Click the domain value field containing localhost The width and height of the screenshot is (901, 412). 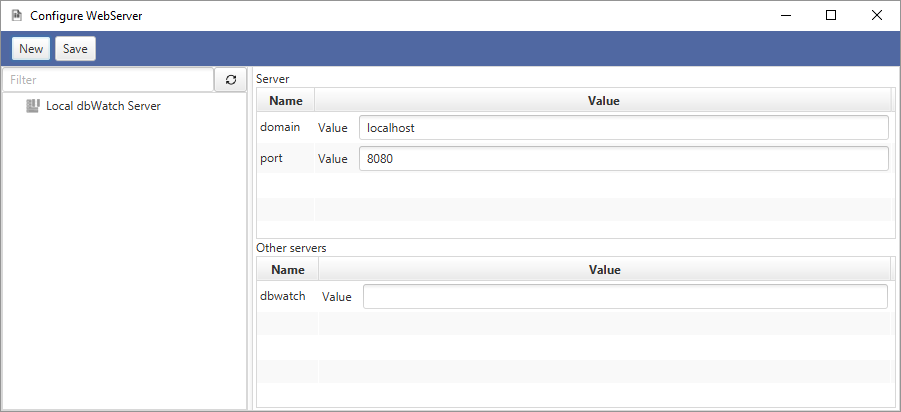(623, 128)
